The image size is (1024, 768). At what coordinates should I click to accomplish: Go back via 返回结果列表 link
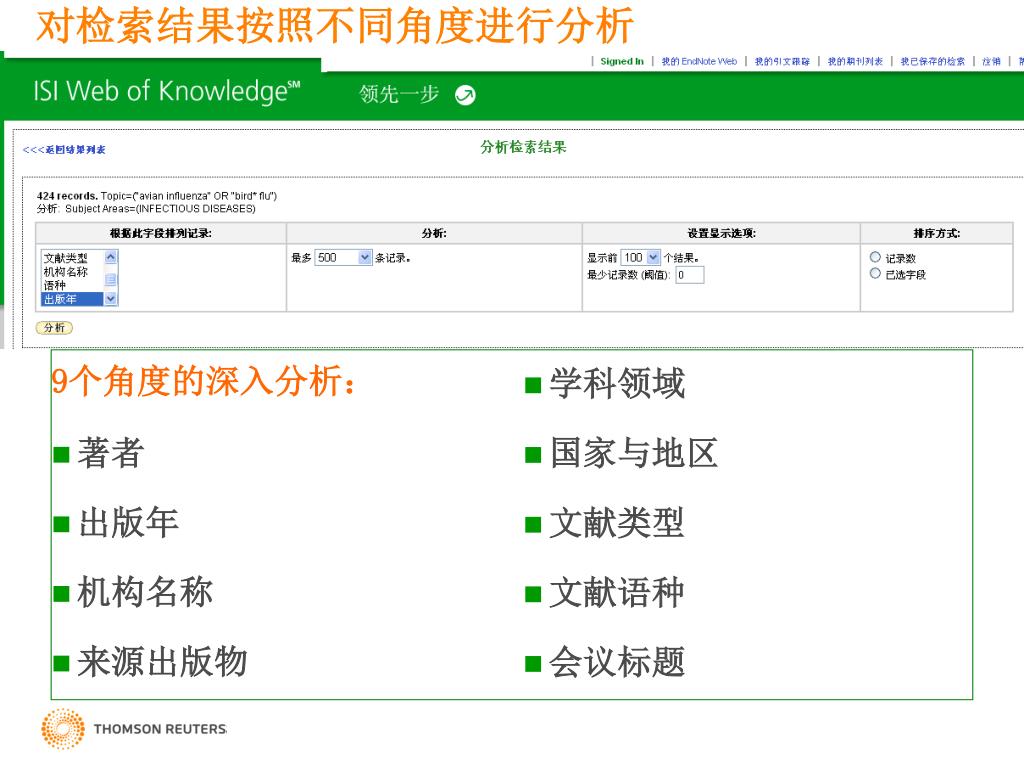point(64,150)
